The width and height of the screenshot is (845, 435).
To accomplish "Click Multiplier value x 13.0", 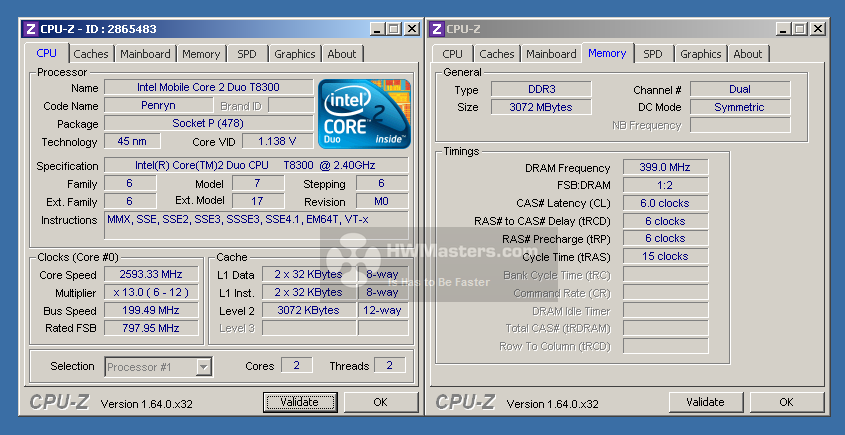I will (x=151, y=292).
